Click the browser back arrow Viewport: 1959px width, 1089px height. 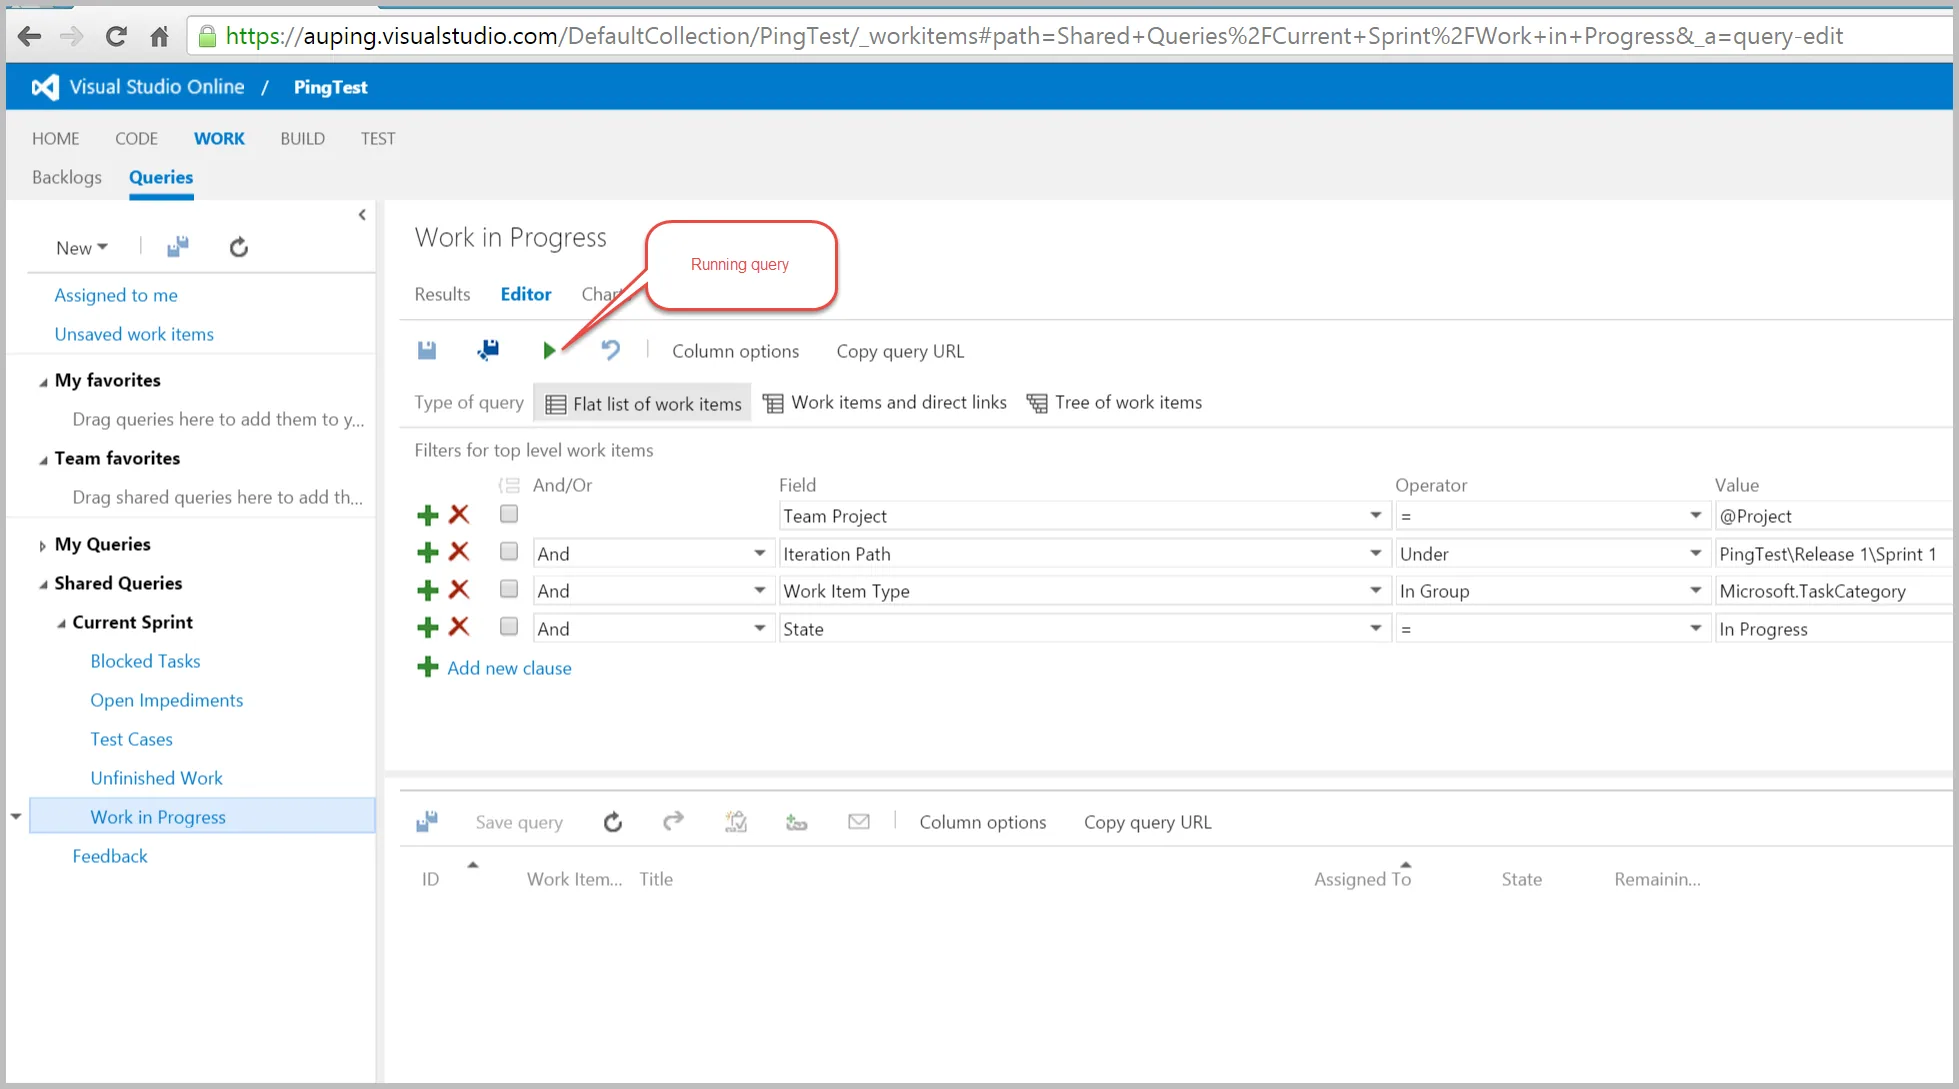pos(29,37)
